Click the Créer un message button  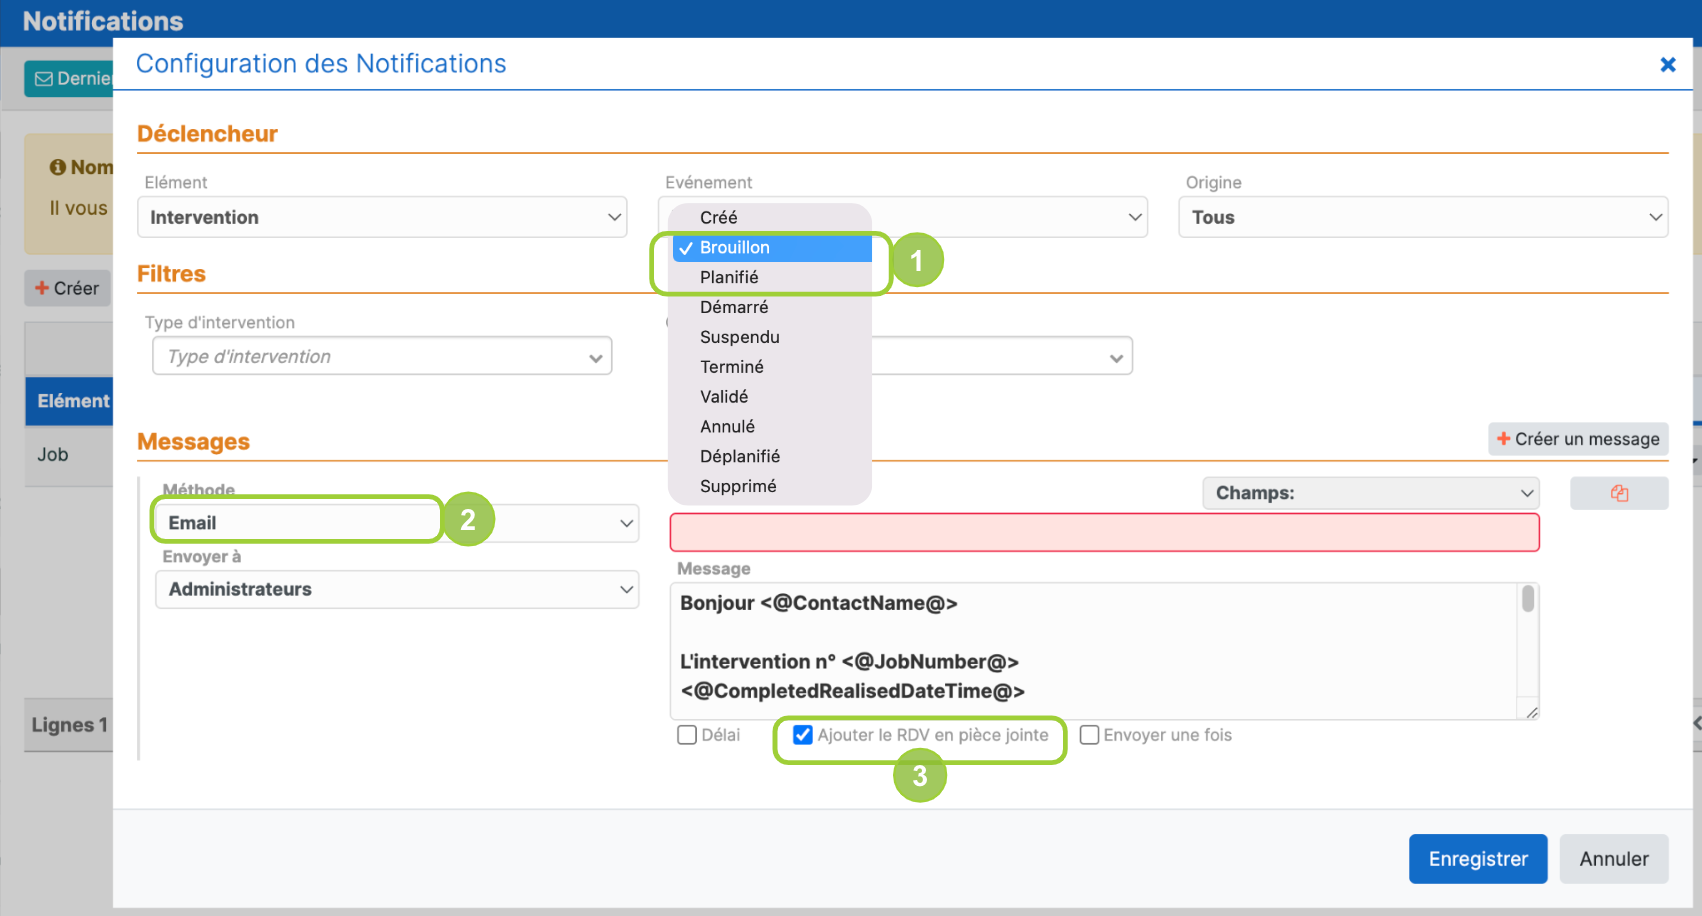[x=1578, y=439]
